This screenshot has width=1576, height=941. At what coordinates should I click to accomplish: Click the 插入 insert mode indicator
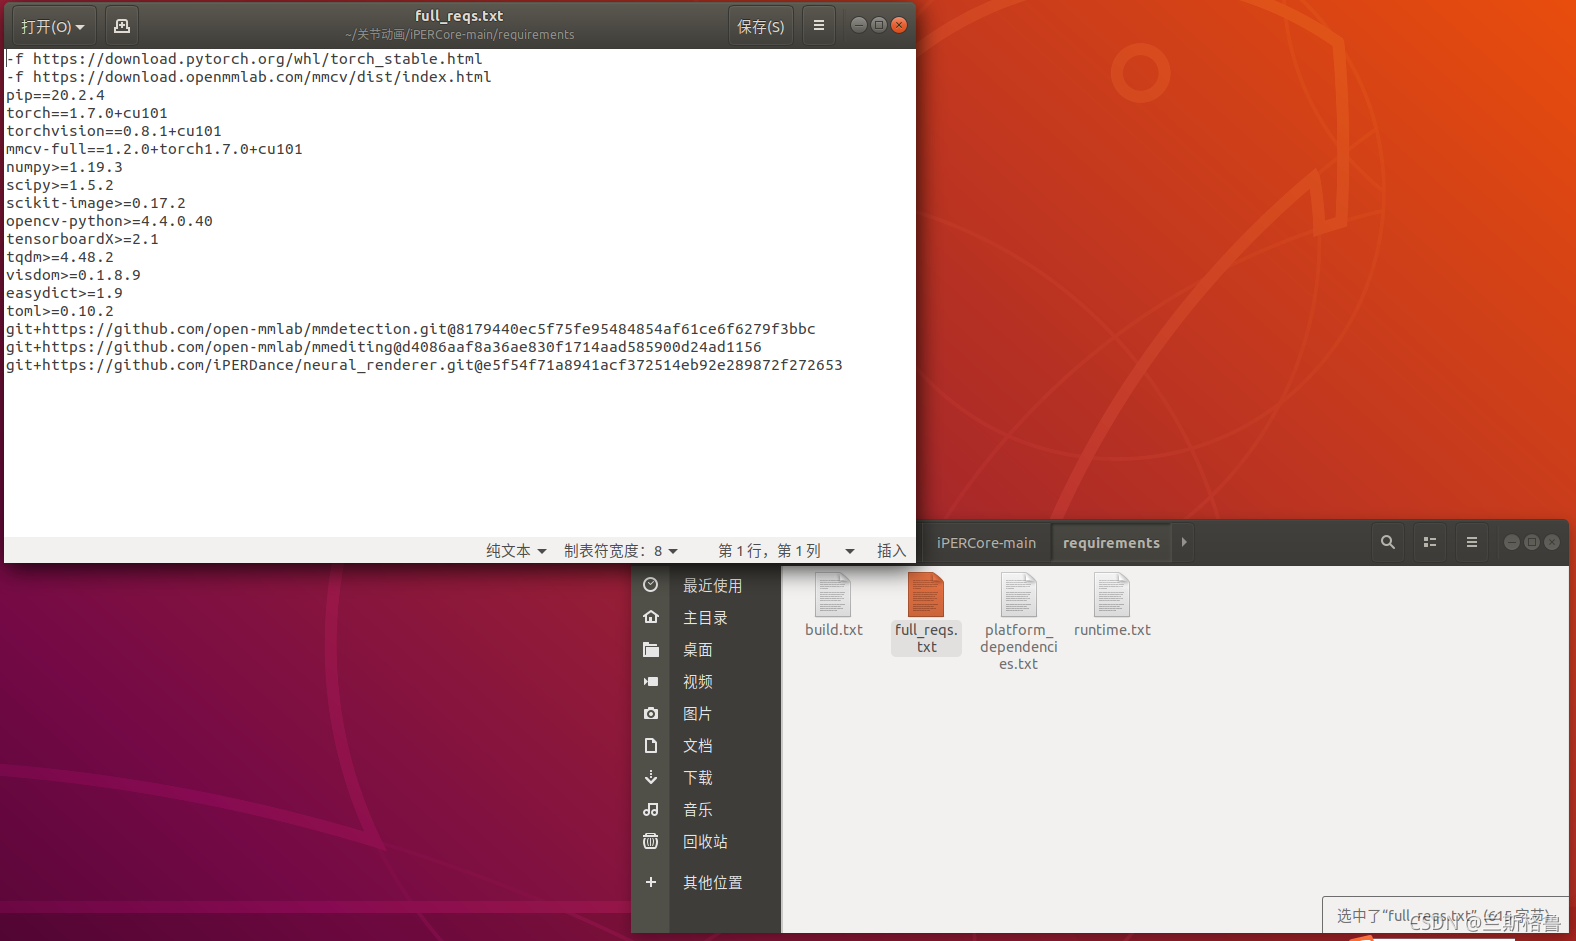pyautogui.click(x=891, y=551)
